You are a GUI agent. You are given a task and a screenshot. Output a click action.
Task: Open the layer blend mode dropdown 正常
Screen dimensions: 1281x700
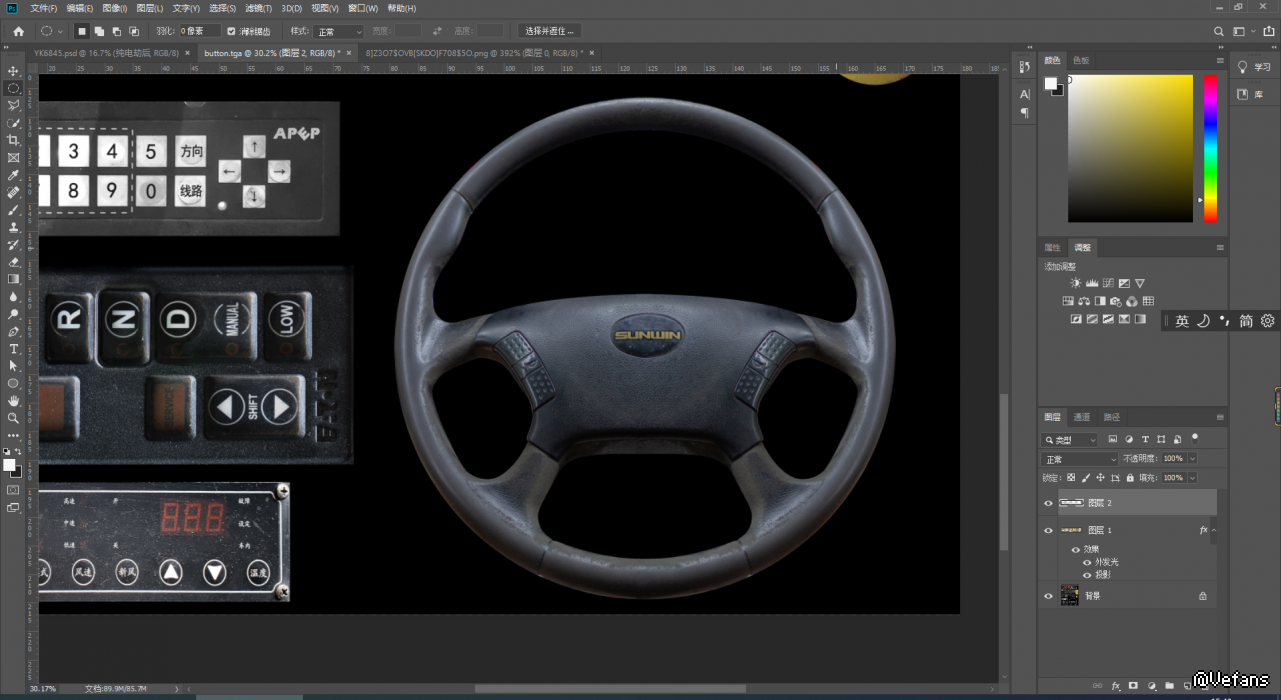[1079, 459]
